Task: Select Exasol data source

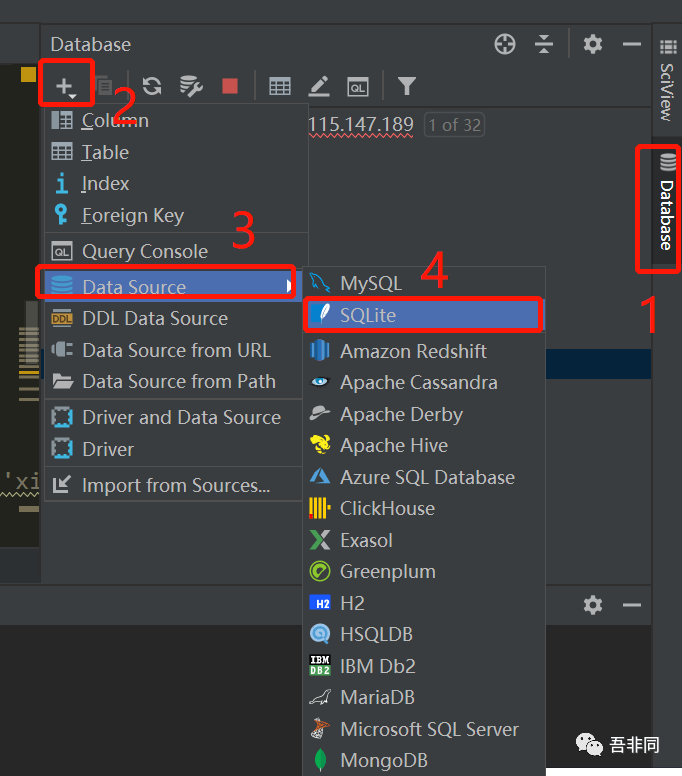Action: (424, 540)
